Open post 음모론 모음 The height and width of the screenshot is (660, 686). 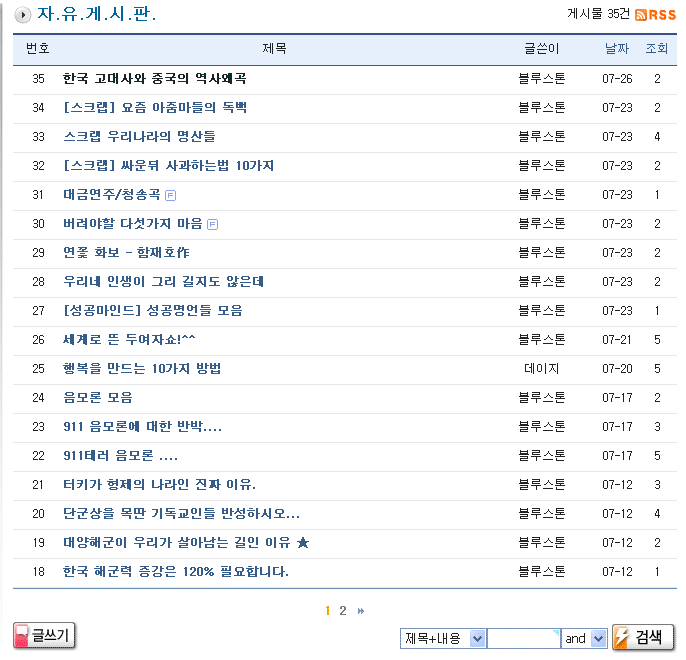pos(98,398)
